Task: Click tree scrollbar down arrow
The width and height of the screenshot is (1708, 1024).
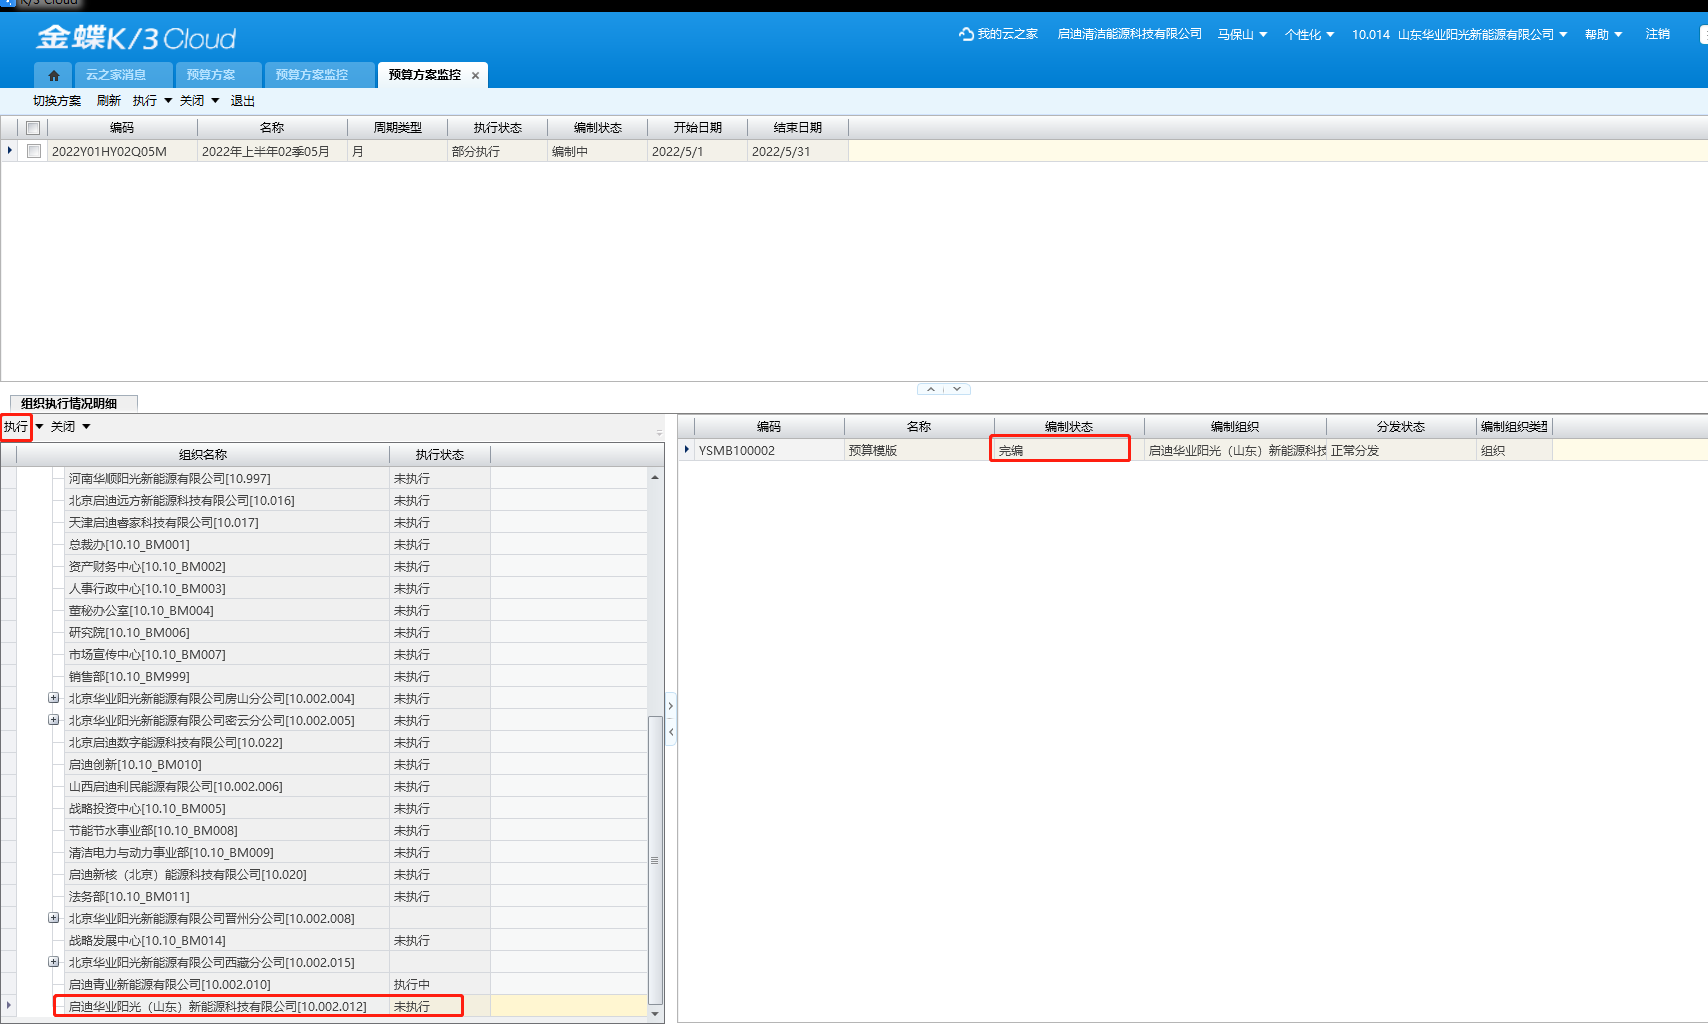Action: click(655, 1013)
